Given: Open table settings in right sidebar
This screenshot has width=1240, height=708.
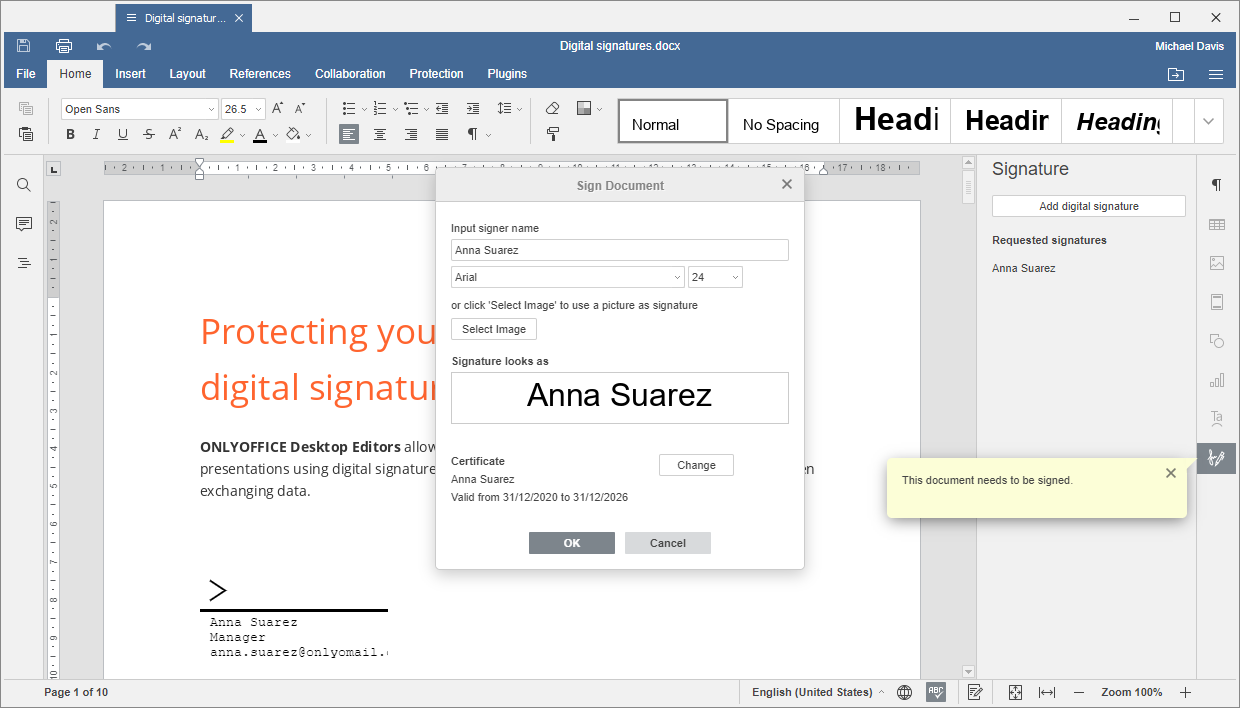Looking at the screenshot, I should 1217,224.
